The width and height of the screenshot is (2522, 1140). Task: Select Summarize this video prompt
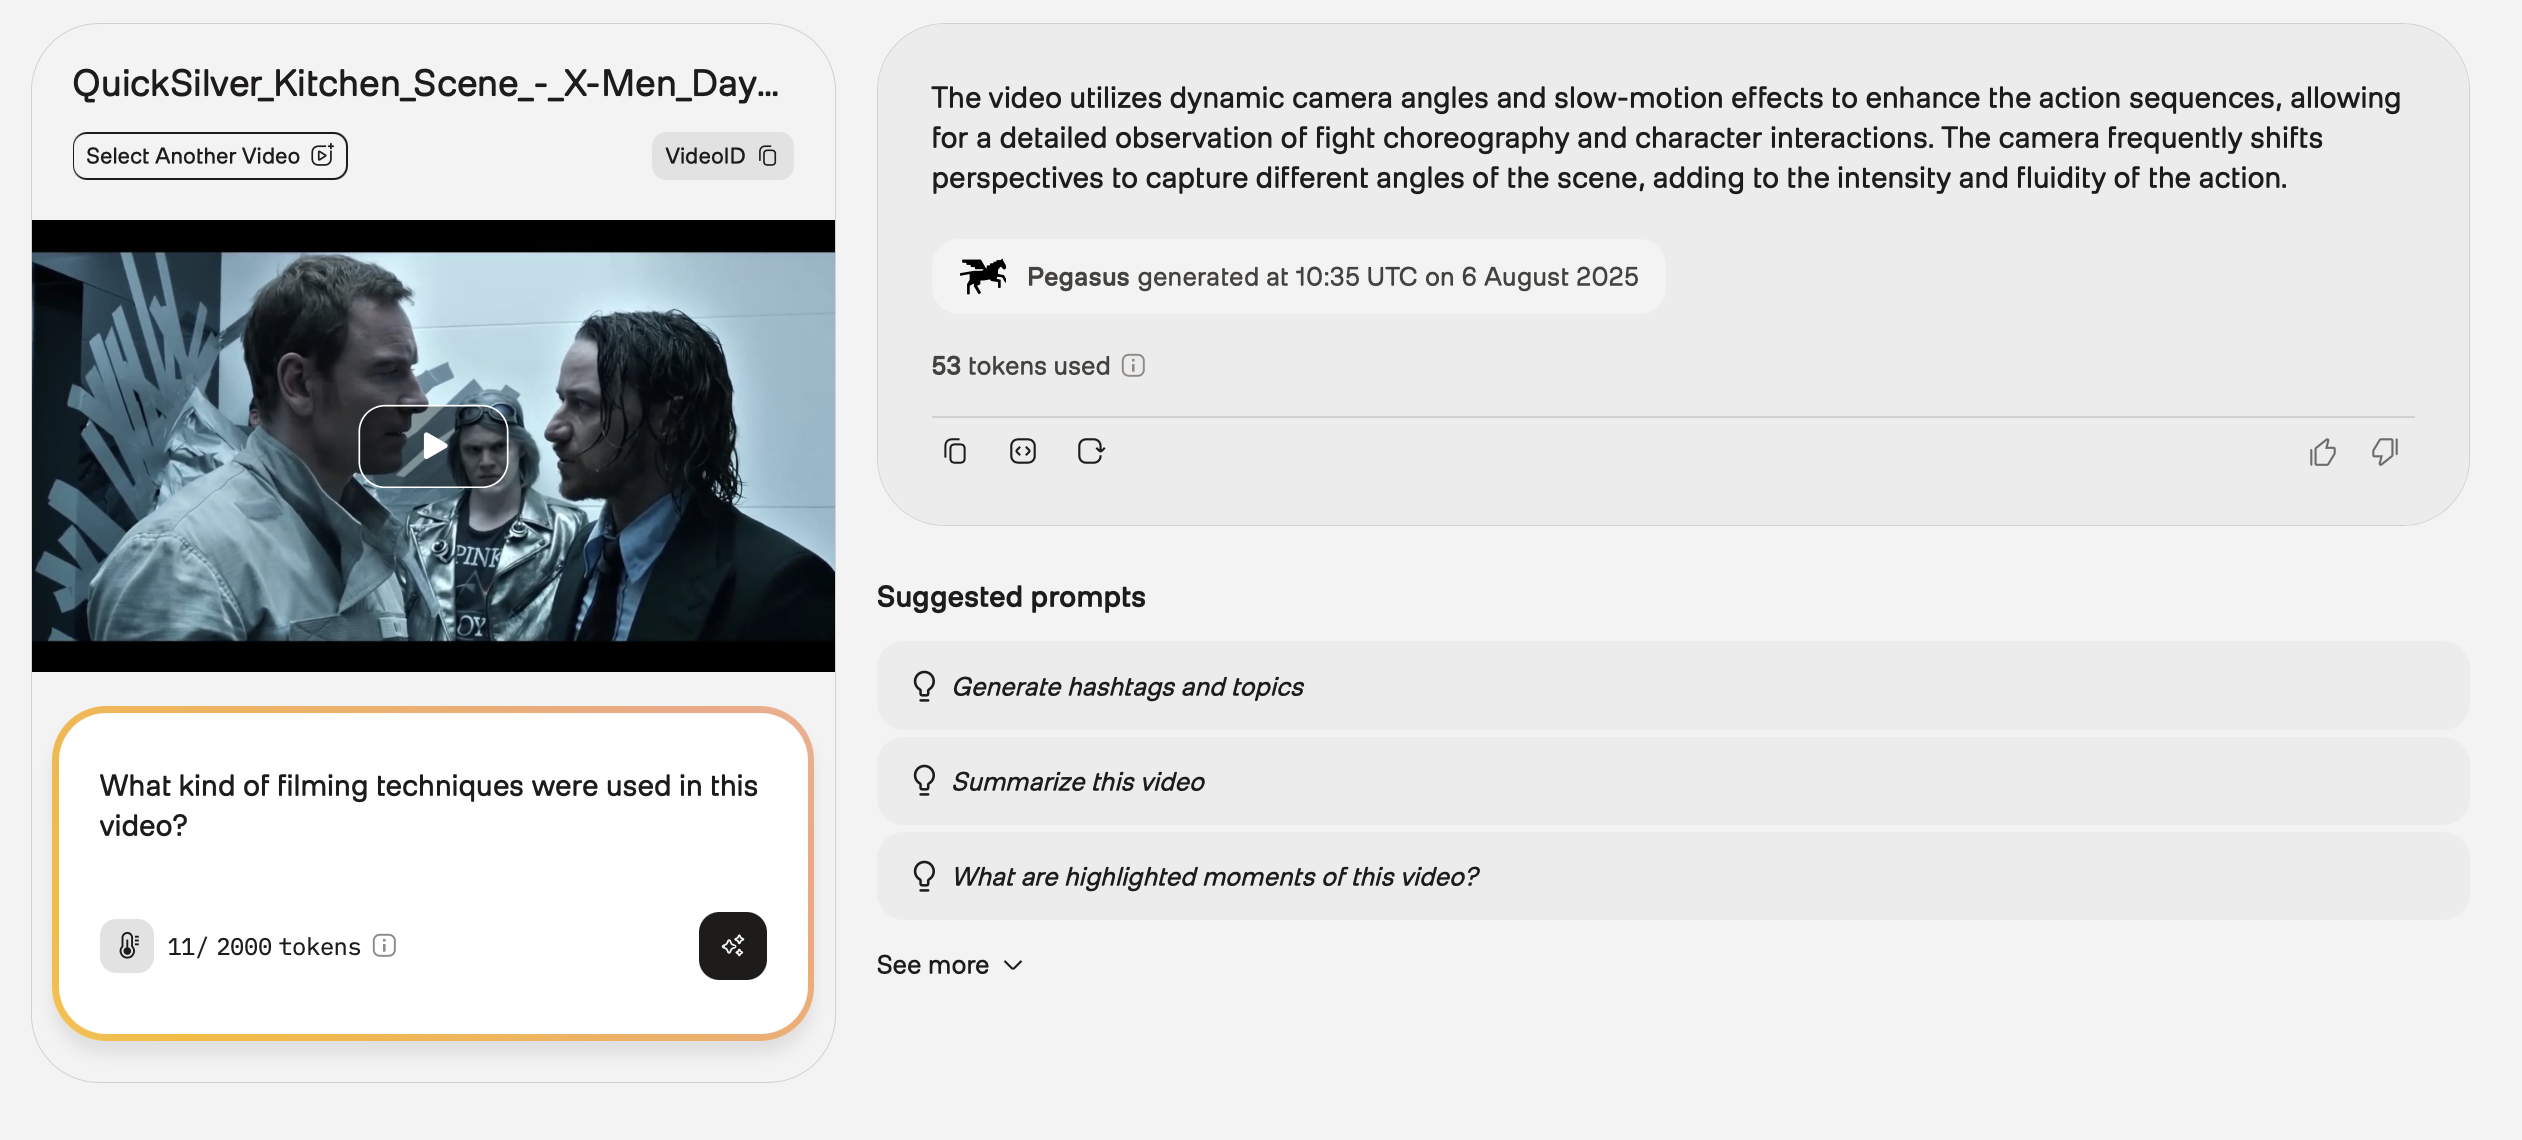pos(1078,782)
